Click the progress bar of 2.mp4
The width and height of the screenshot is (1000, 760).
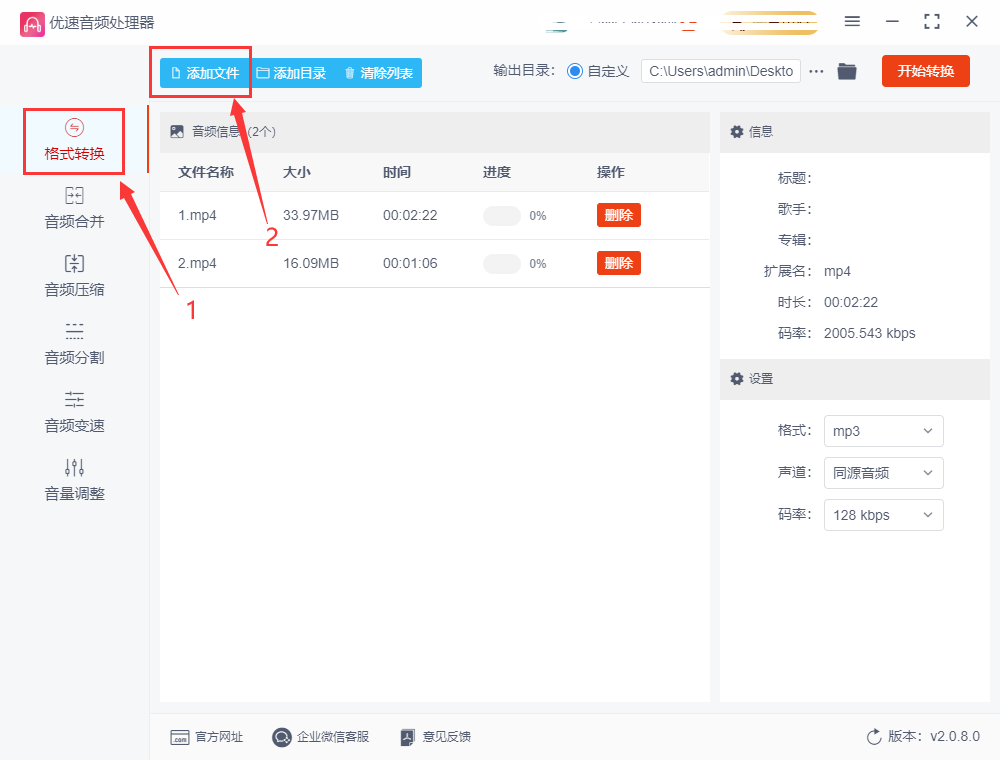(502, 264)
